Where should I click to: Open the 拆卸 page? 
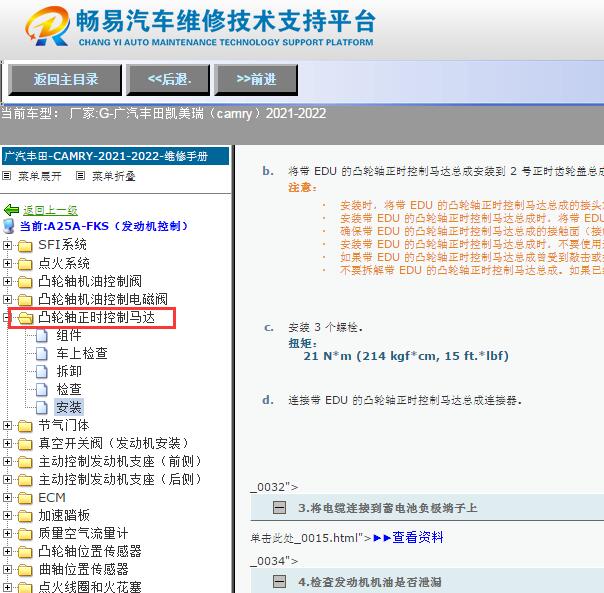[x=69, y=371]
